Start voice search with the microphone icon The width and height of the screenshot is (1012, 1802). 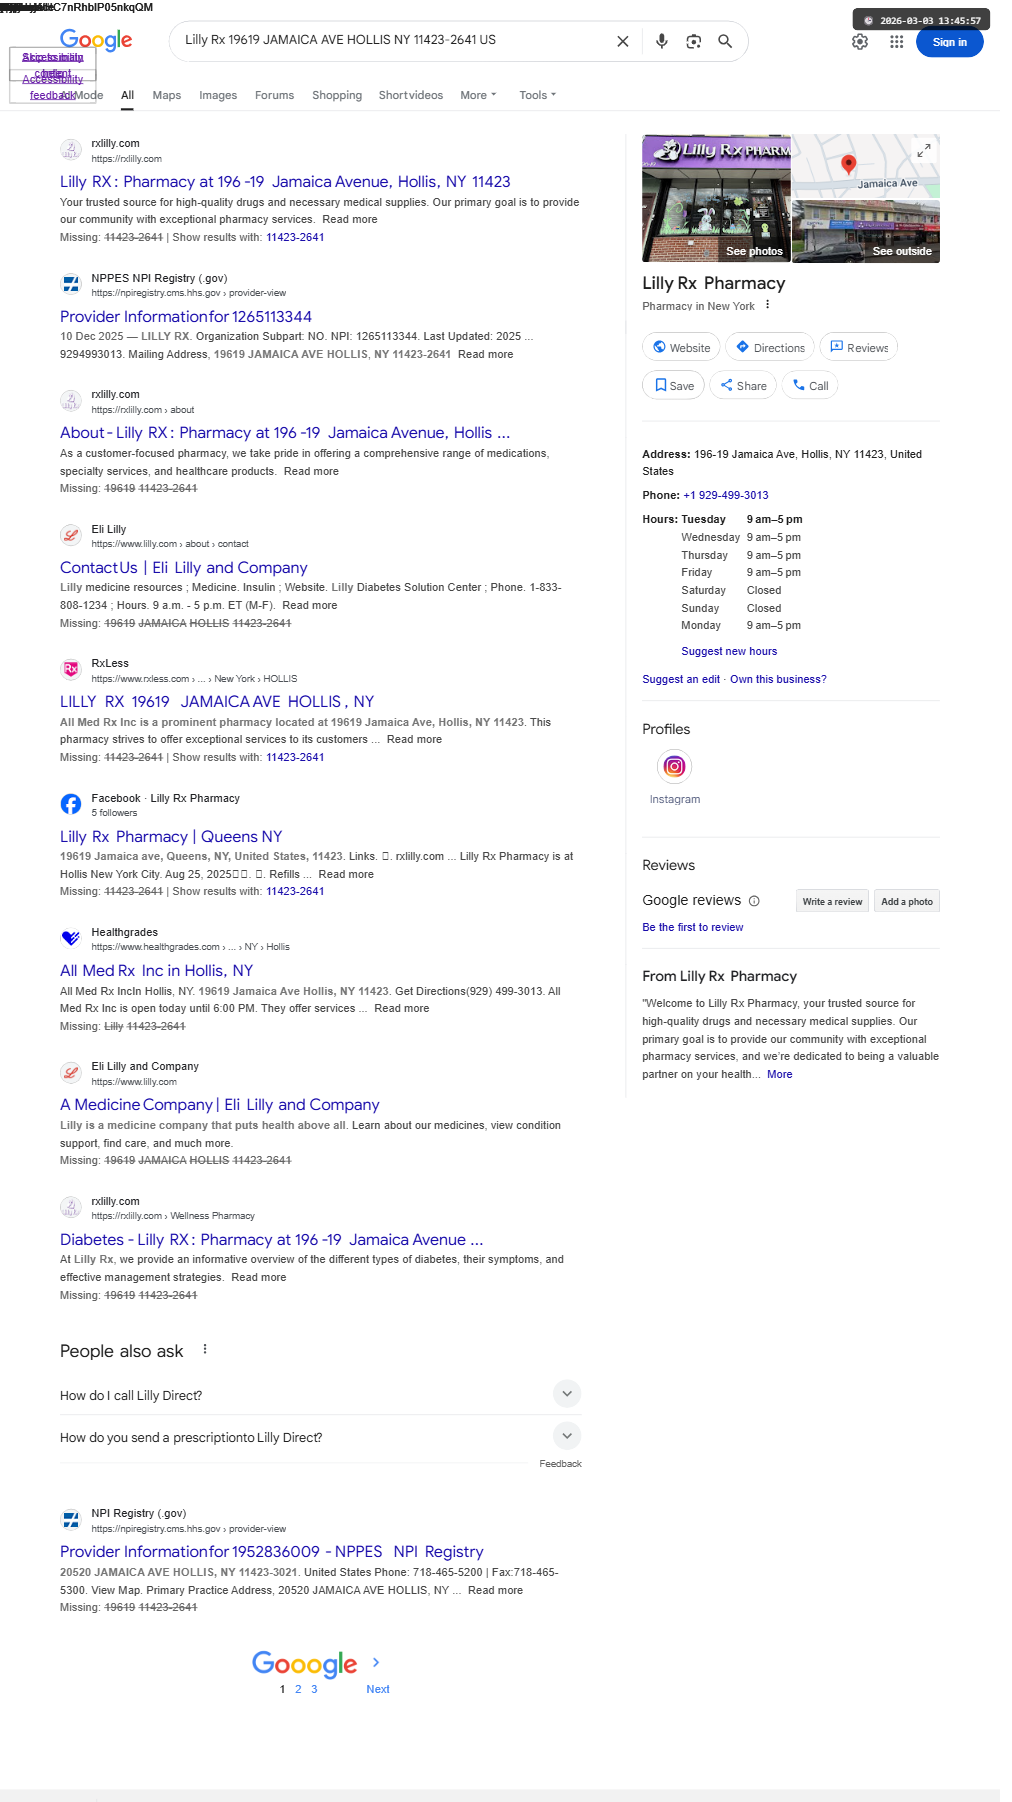(x=662, y=41)
